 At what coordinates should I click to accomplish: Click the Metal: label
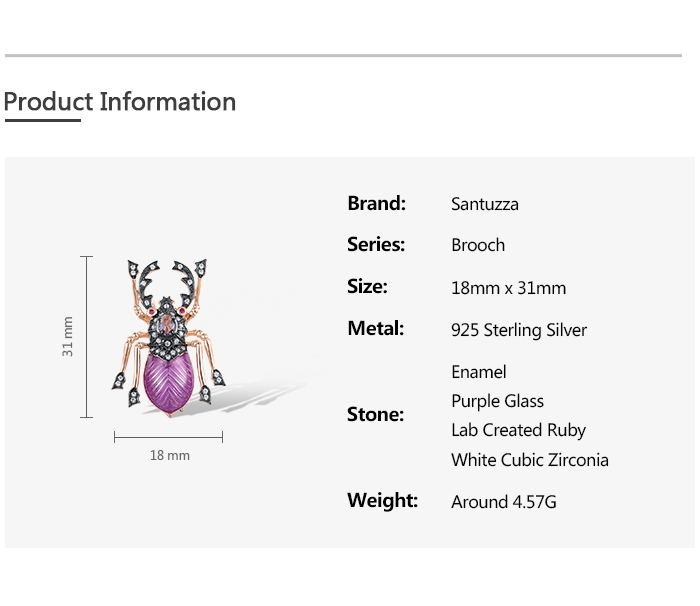pyautogui.click(x=375, y=328)
